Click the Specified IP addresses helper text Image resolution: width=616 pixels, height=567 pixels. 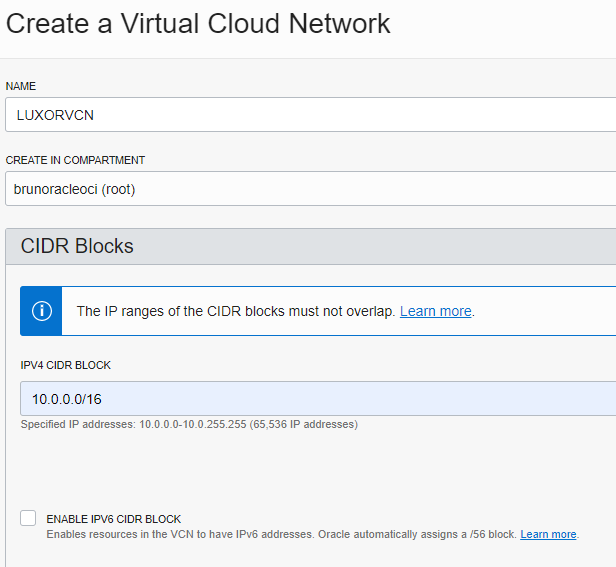tap(189, 424)
